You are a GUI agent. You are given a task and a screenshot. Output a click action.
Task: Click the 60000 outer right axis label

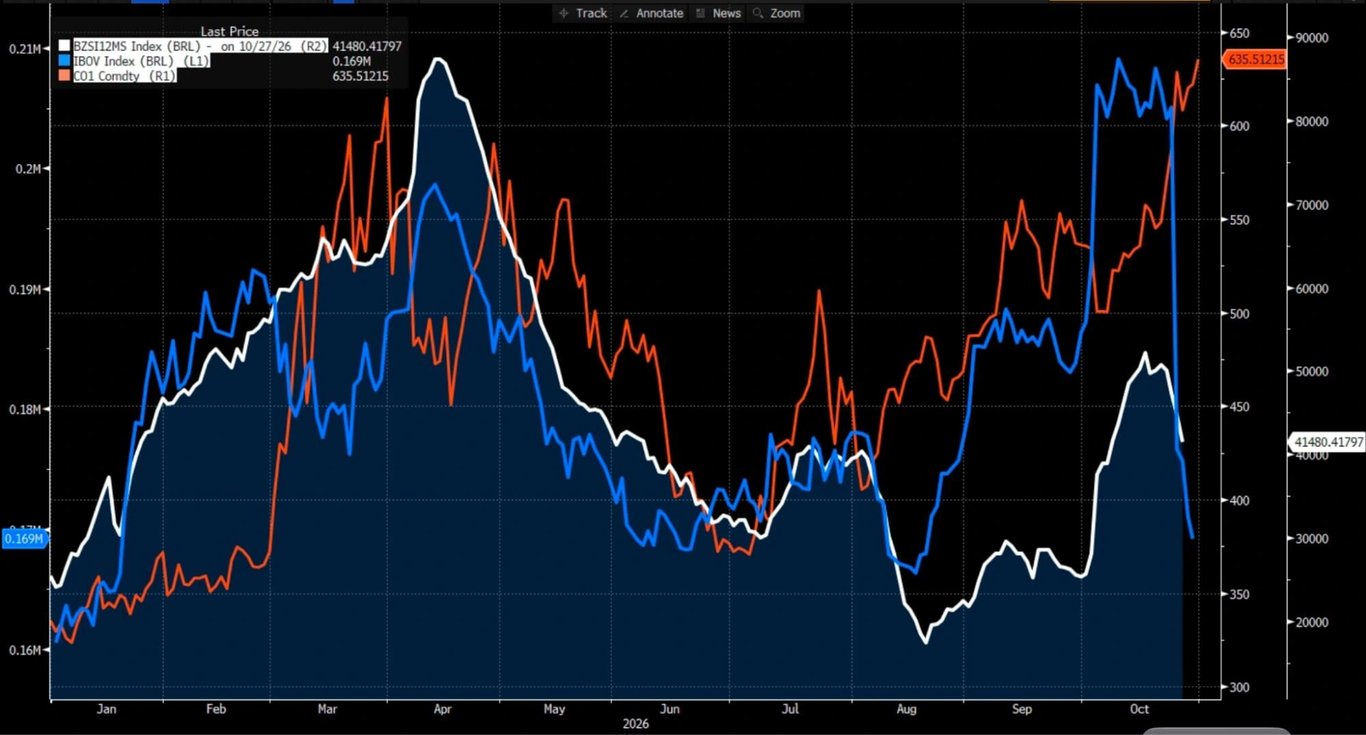1311,289
